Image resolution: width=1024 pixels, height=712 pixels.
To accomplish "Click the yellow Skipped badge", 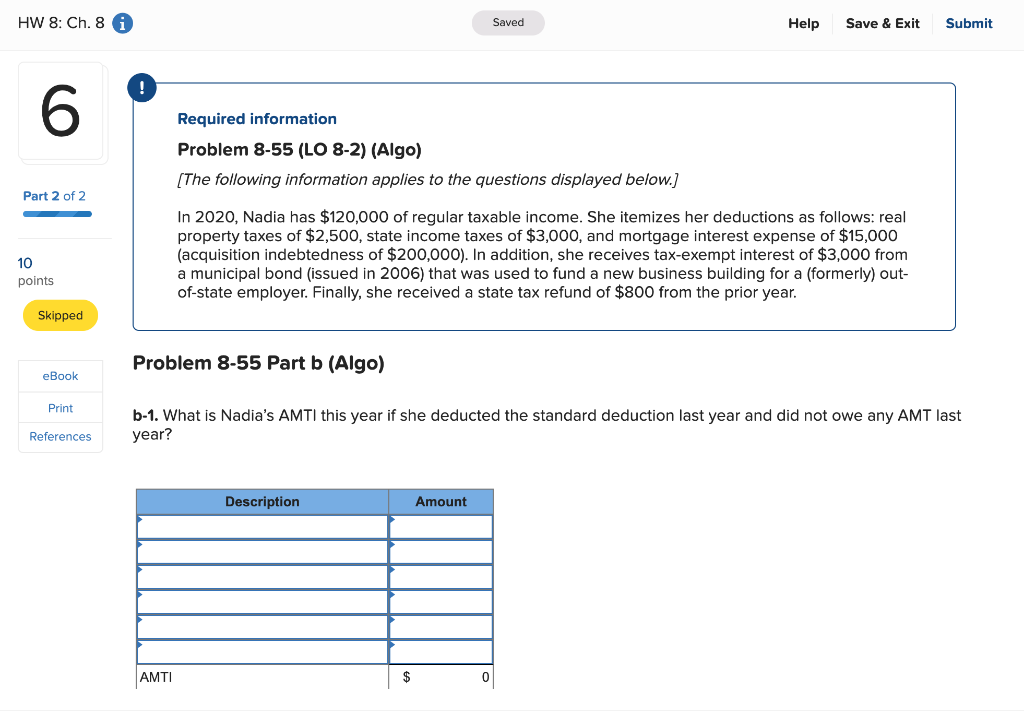I will 60,315.
